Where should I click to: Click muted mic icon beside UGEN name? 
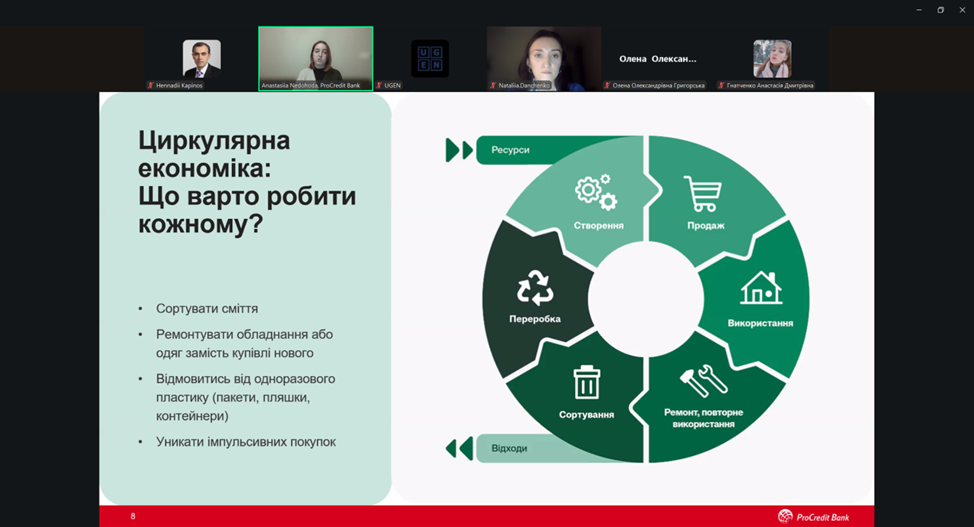tap(379, 86)
